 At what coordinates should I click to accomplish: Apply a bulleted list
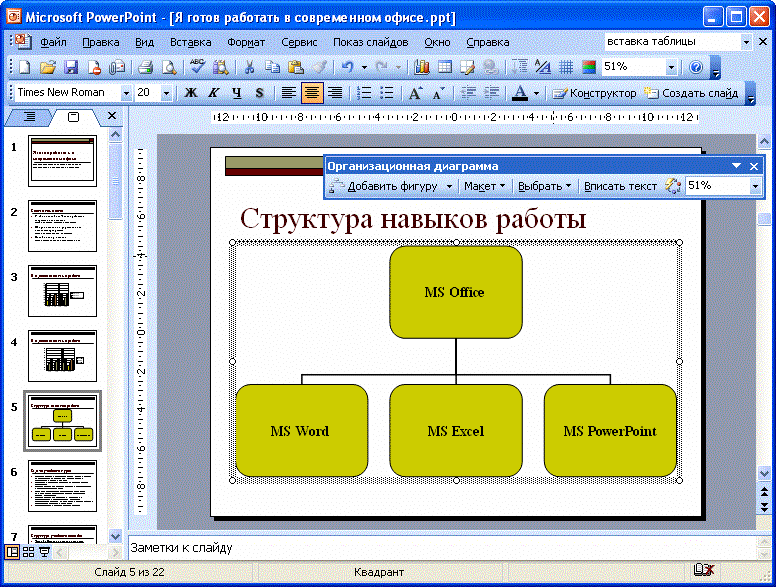[x=387, y=93]
